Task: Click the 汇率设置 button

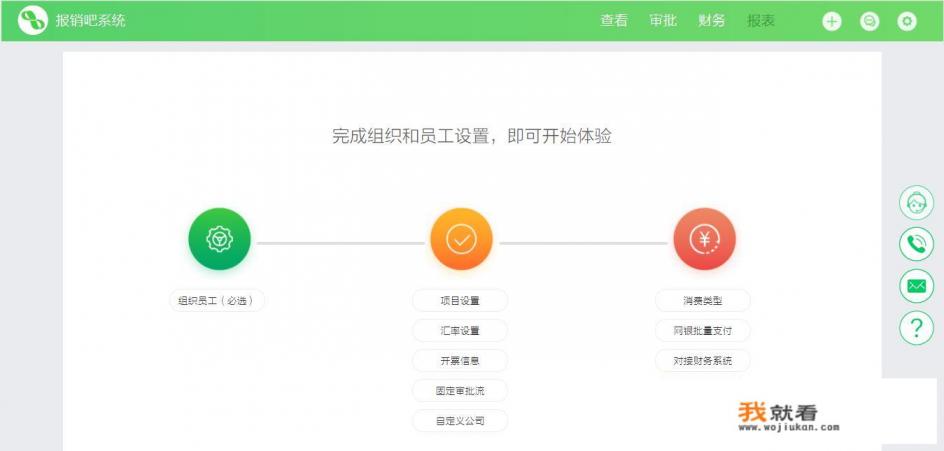Action: pos(460,331)
